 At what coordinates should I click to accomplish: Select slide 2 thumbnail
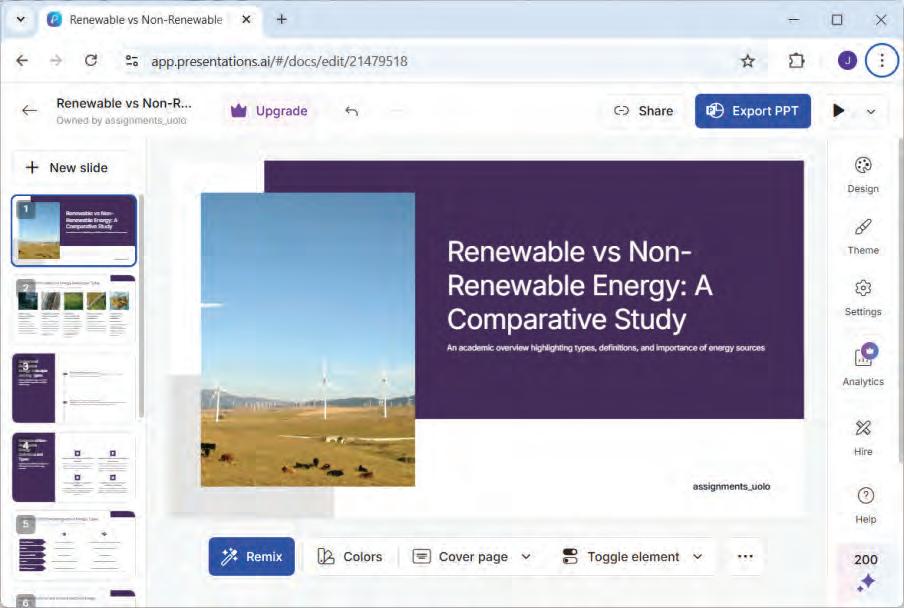pos(74,309)
